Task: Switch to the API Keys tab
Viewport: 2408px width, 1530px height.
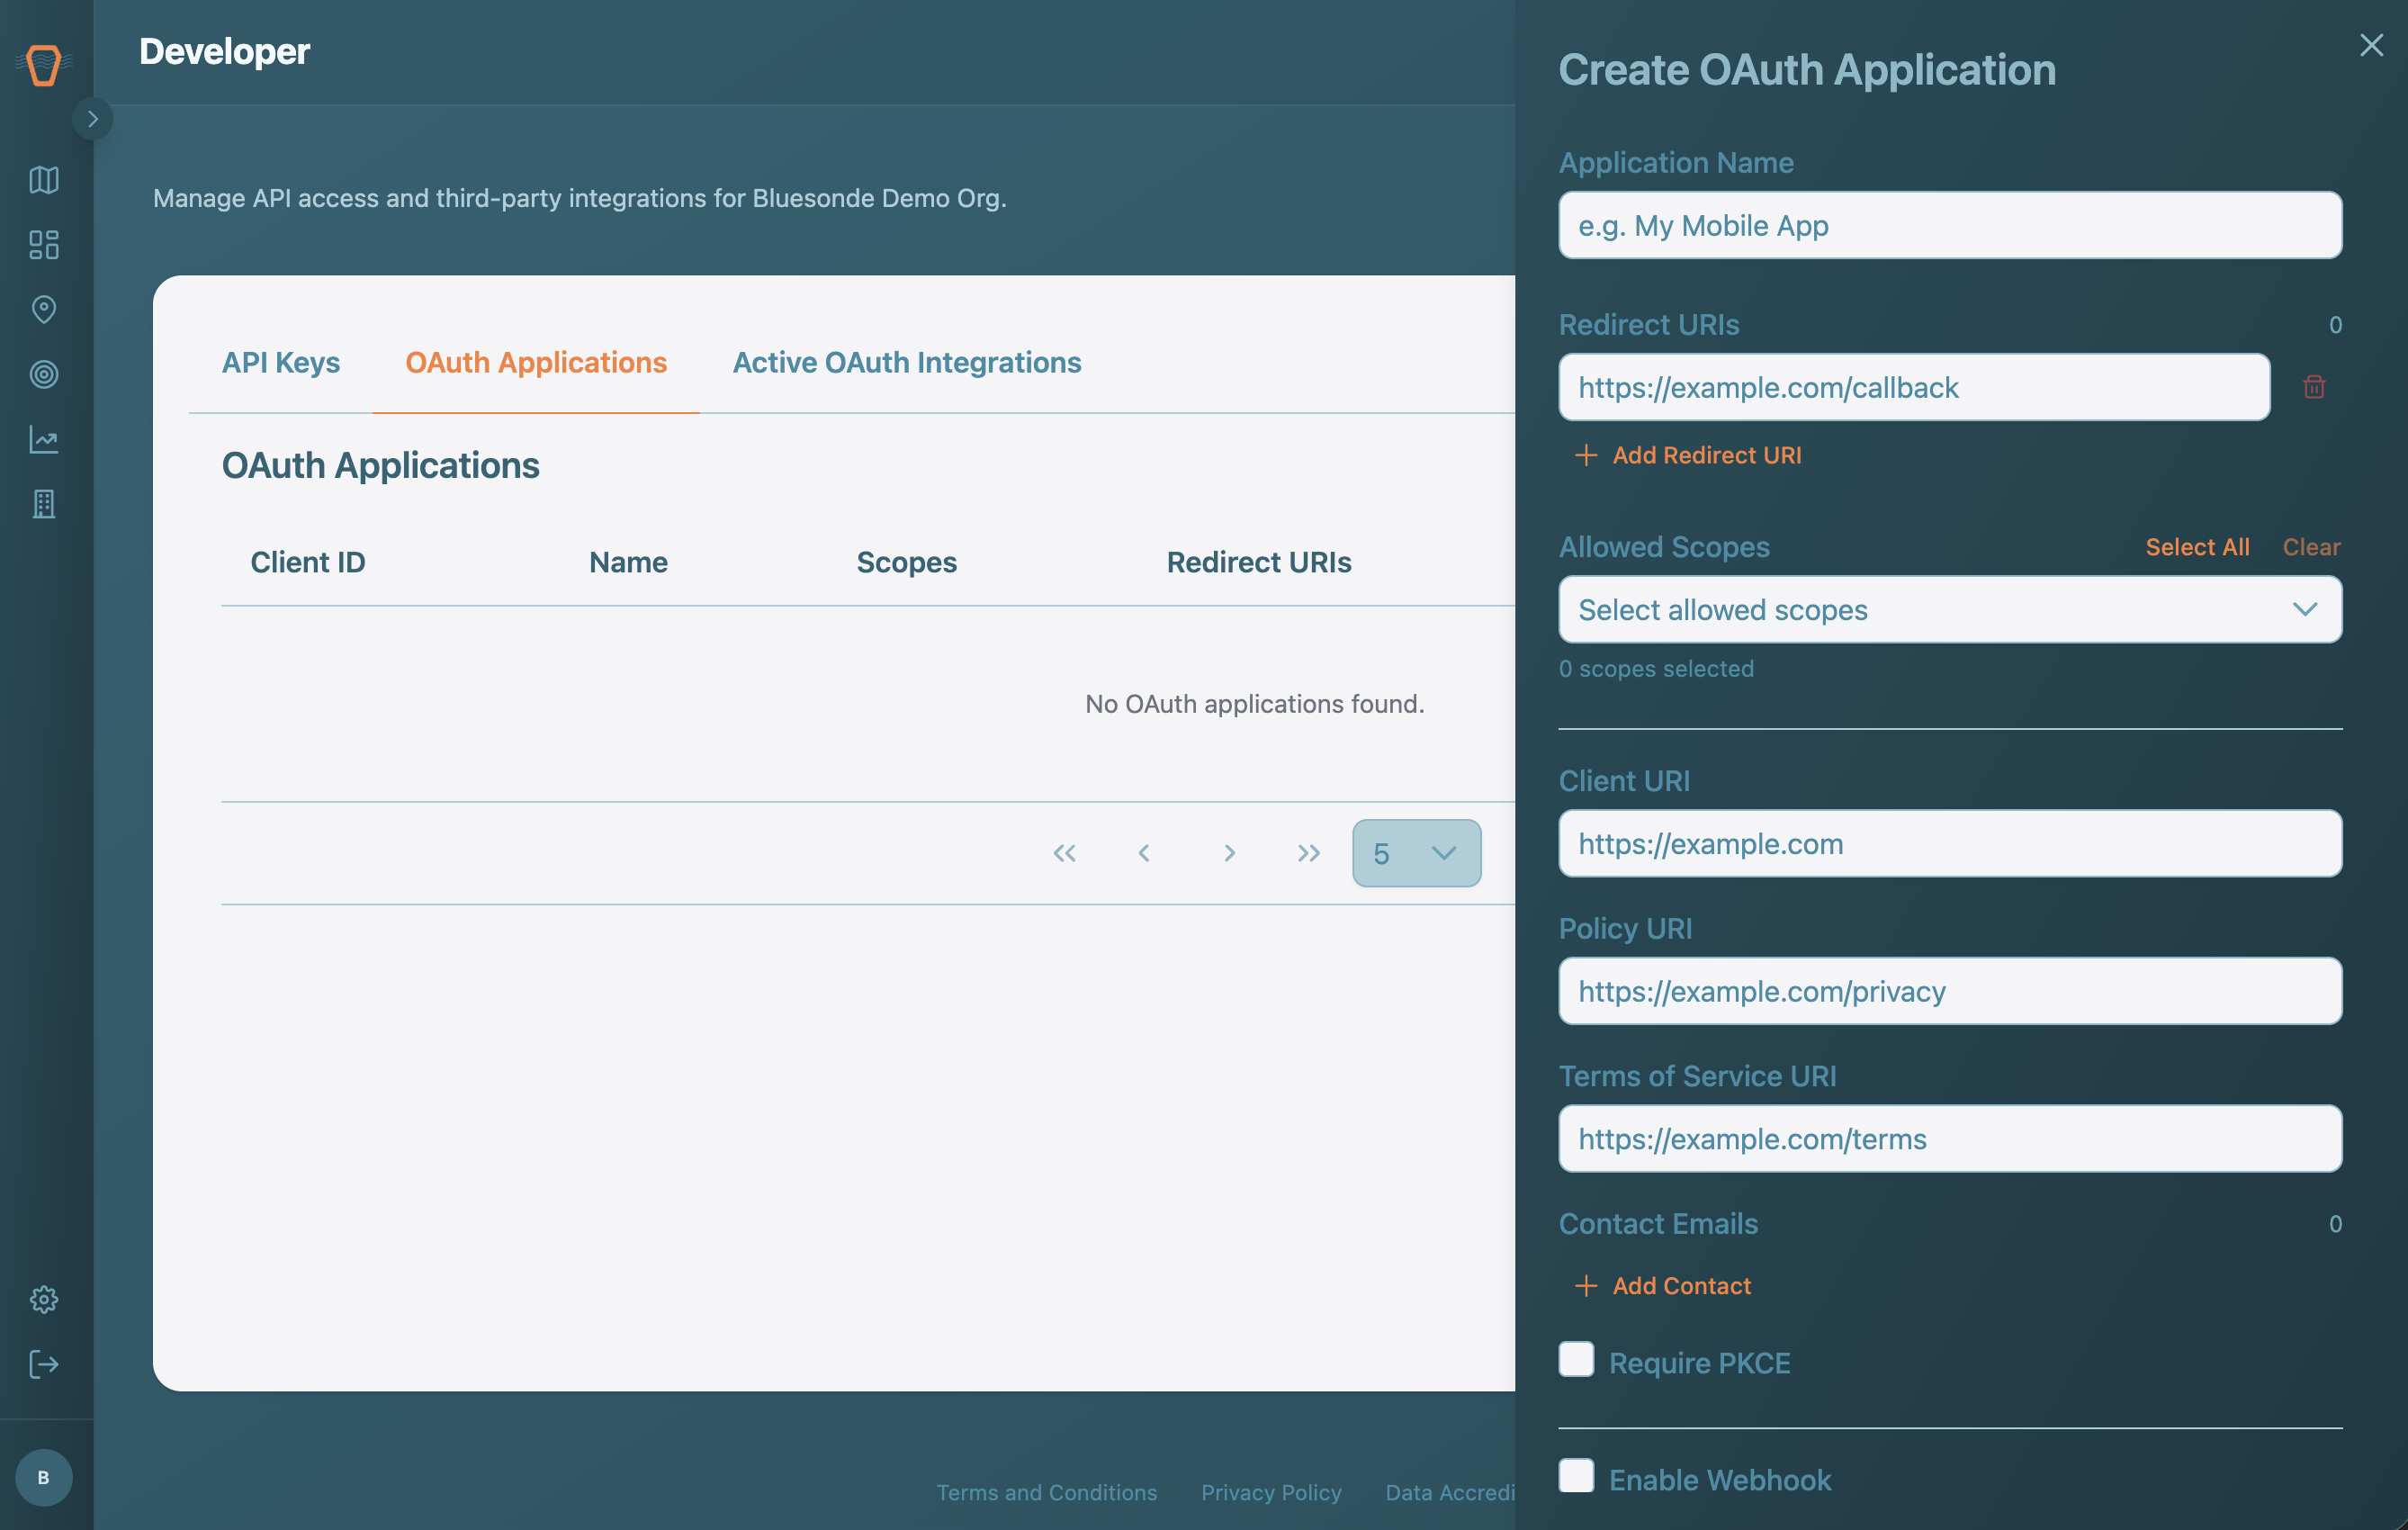Action: [x=281, y=362]
